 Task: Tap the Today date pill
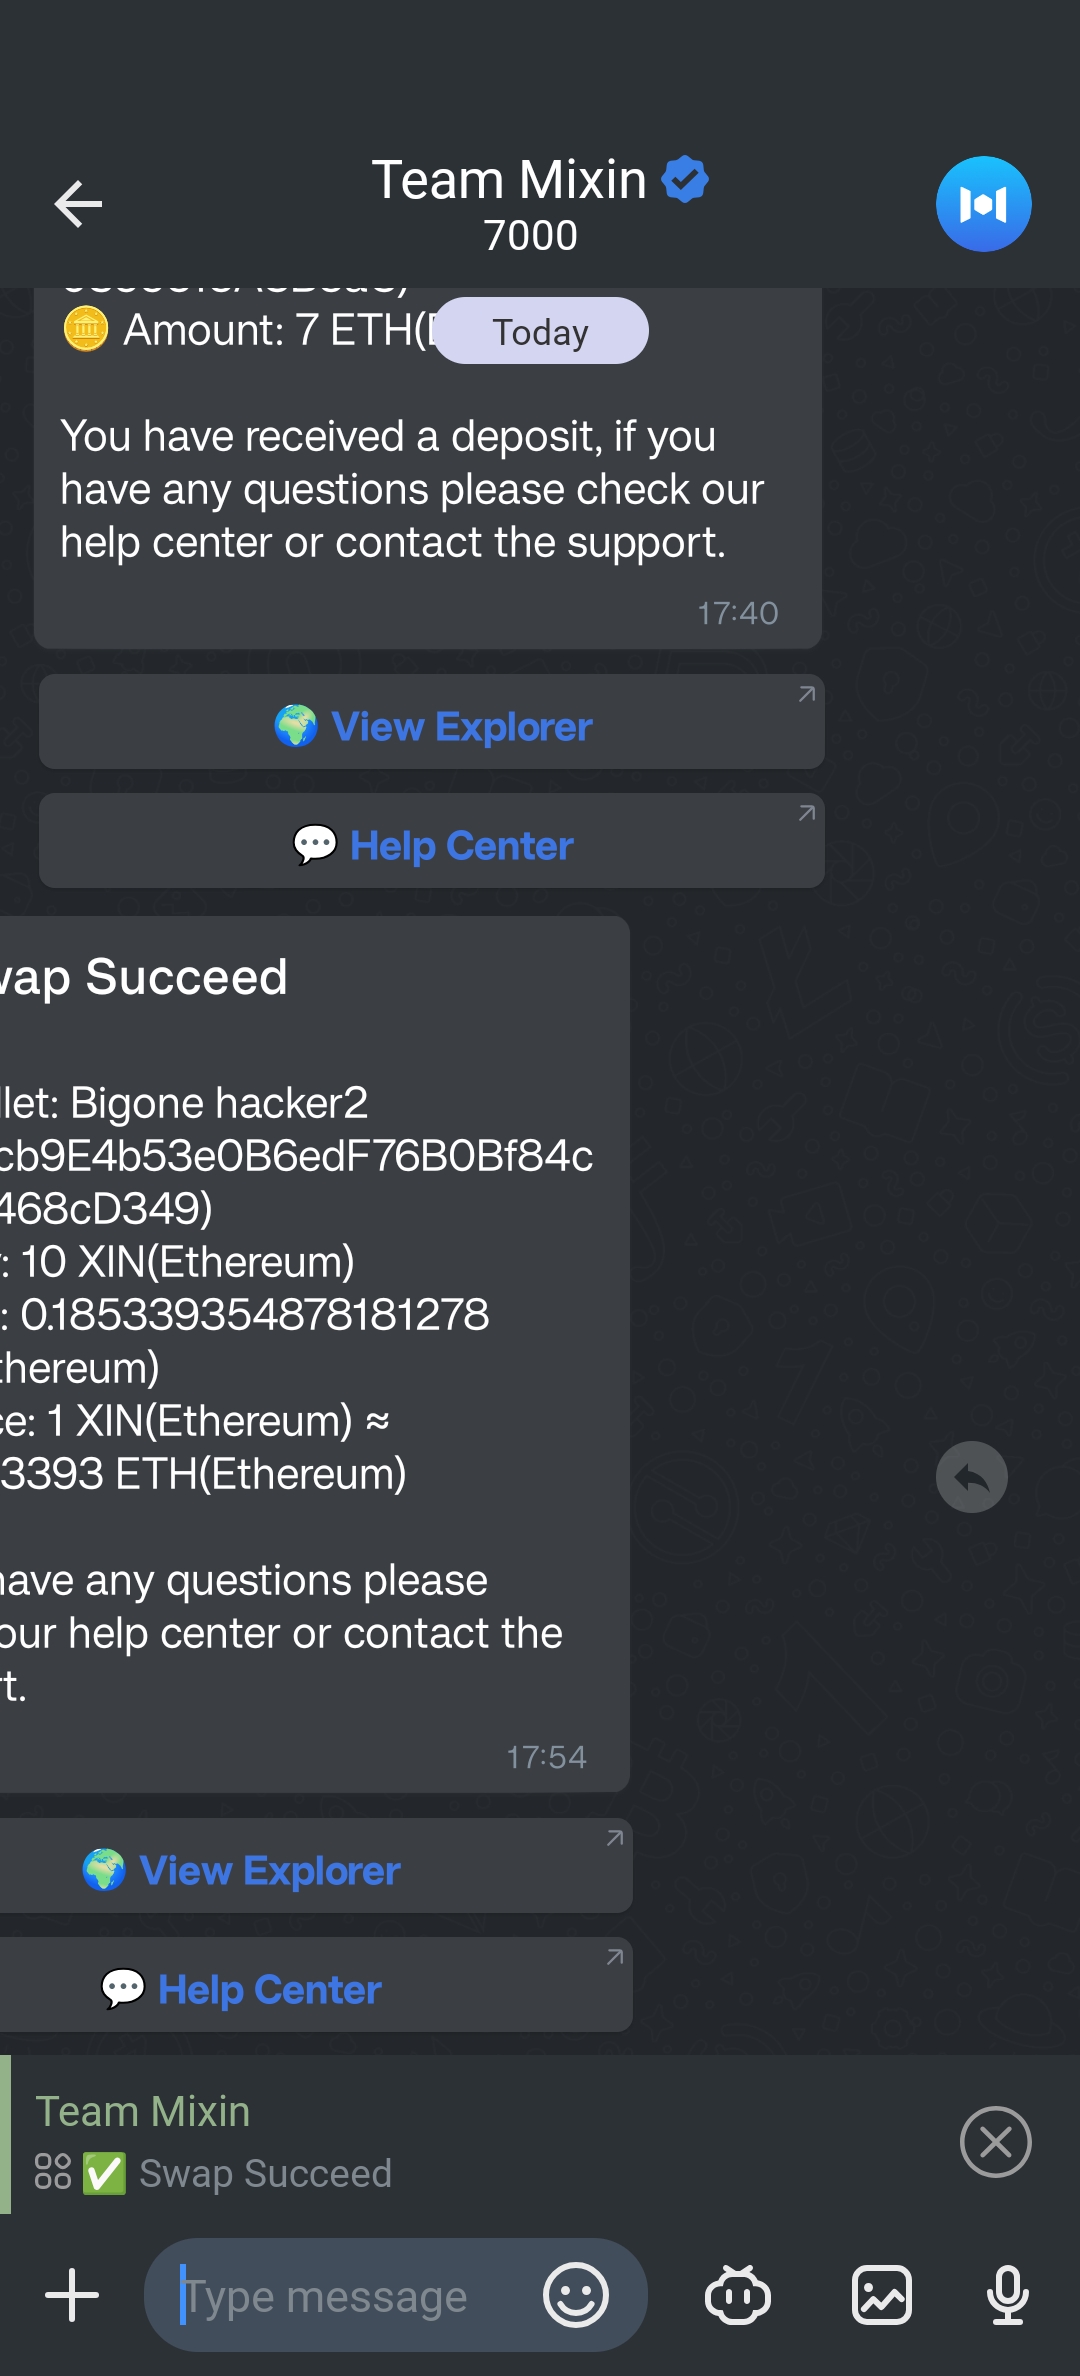pos(541,331)
